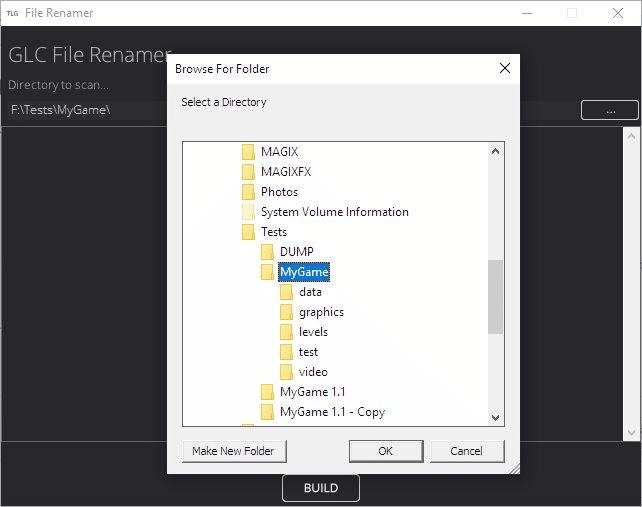The width and height of the screenshot is (642, 507).
Task: Select the MAGIX folder name
Action: [279, 152]
